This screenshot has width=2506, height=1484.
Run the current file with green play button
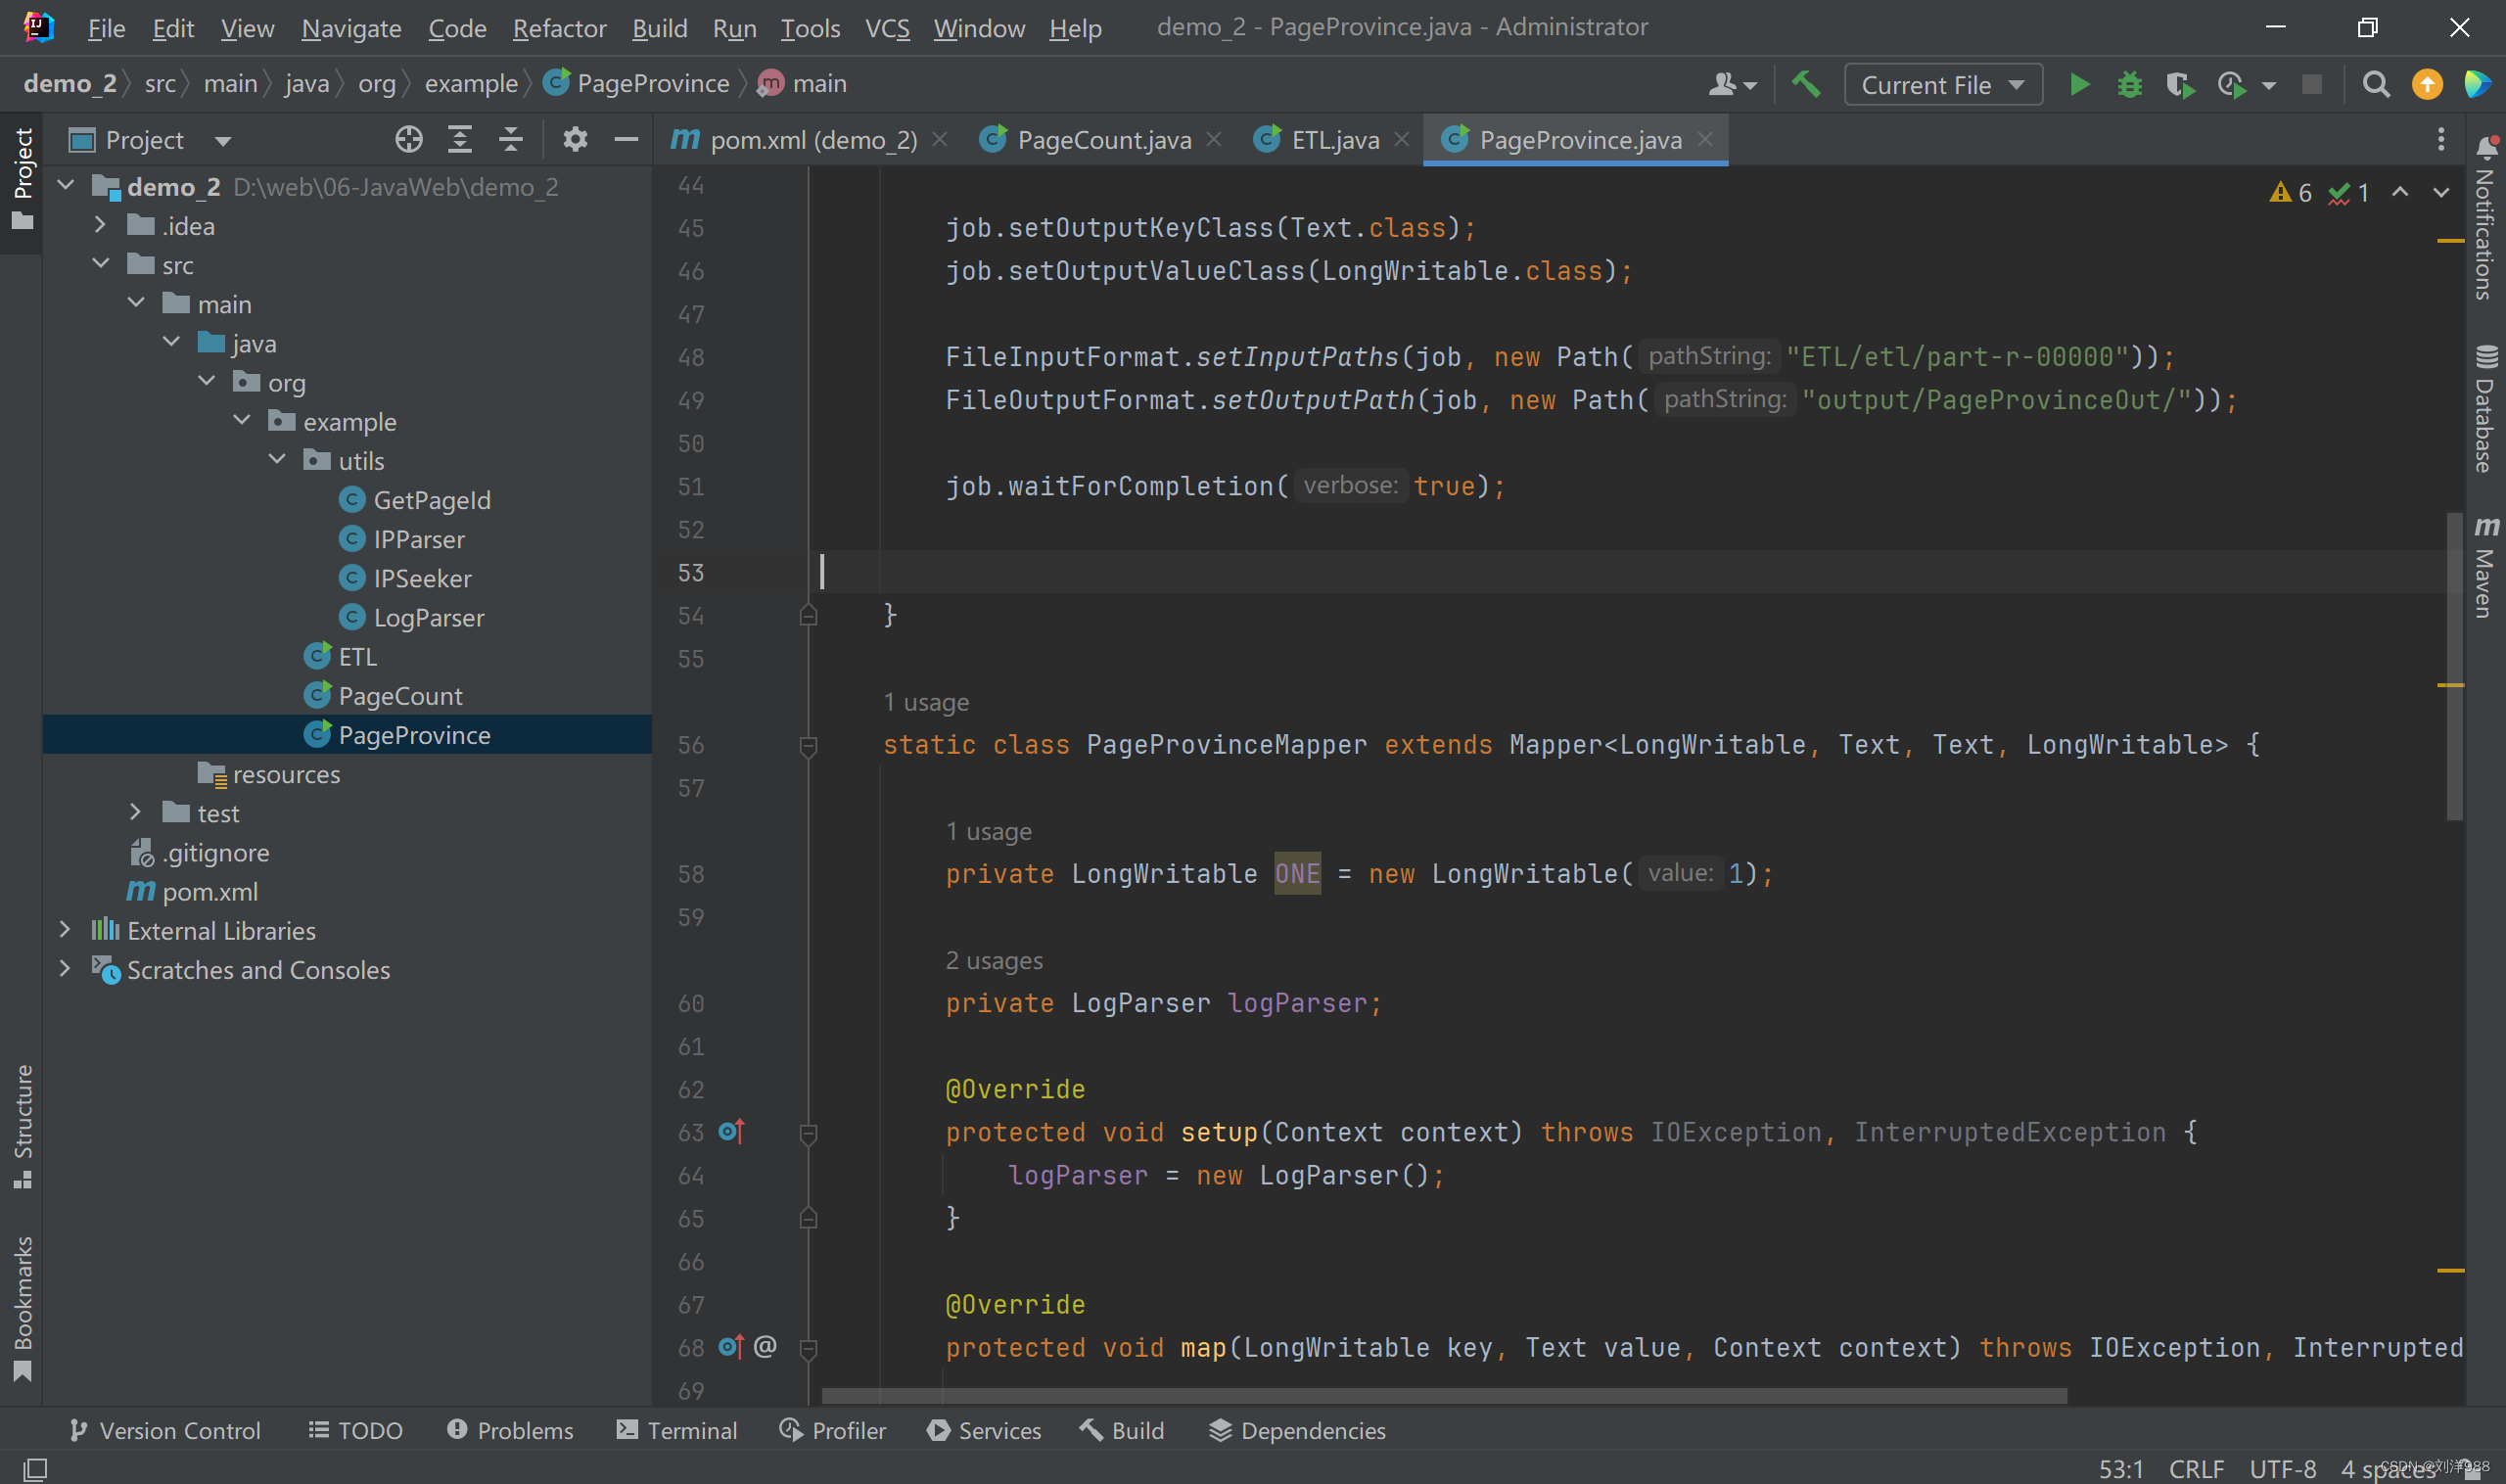[x=2078, y=85]
